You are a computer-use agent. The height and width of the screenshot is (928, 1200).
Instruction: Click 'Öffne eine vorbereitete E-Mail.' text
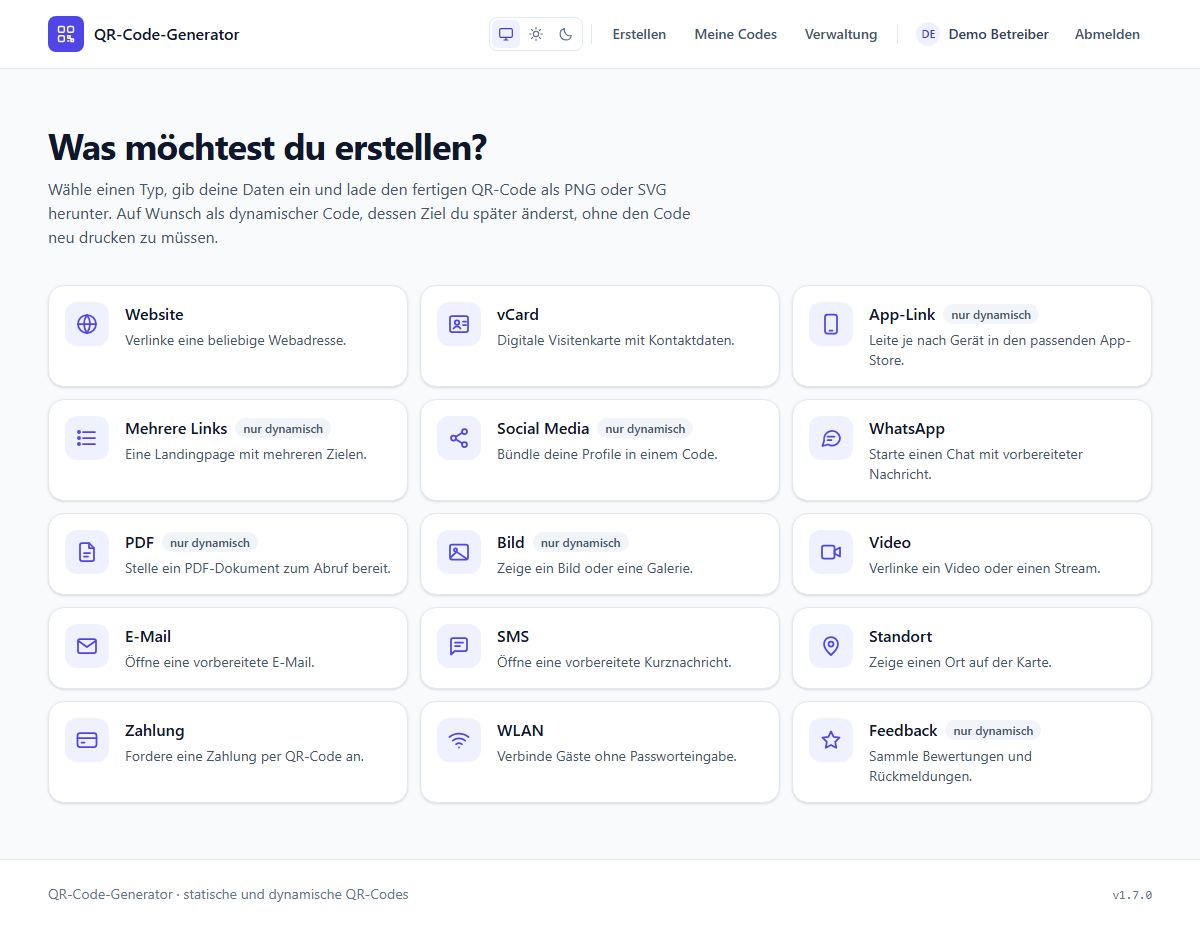click(x=220, y=662)
